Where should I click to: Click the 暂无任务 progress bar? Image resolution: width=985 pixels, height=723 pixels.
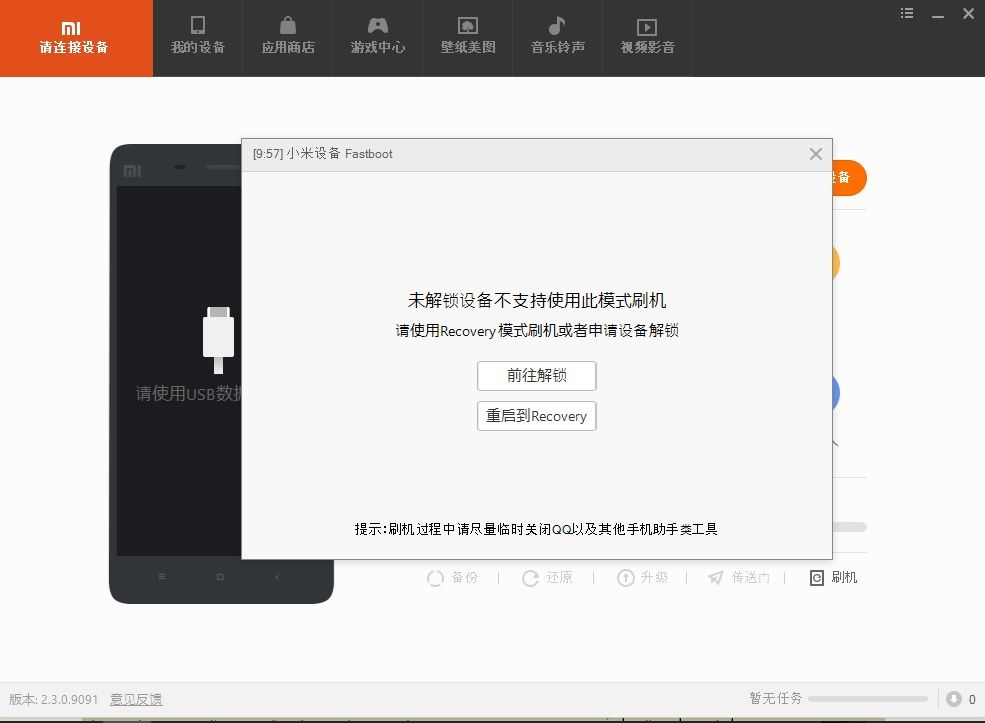(x=868, y=699)
